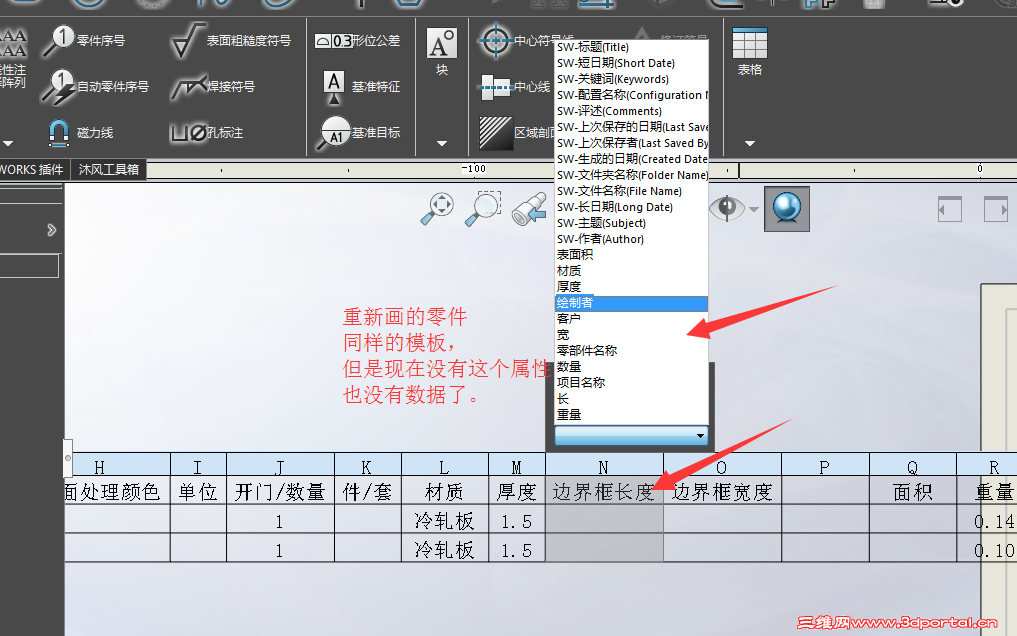1017x636 pixels.
Task: Expand the 块 blocks dropdown arrow
Action: pyautogui.click(x=442, y=143)
